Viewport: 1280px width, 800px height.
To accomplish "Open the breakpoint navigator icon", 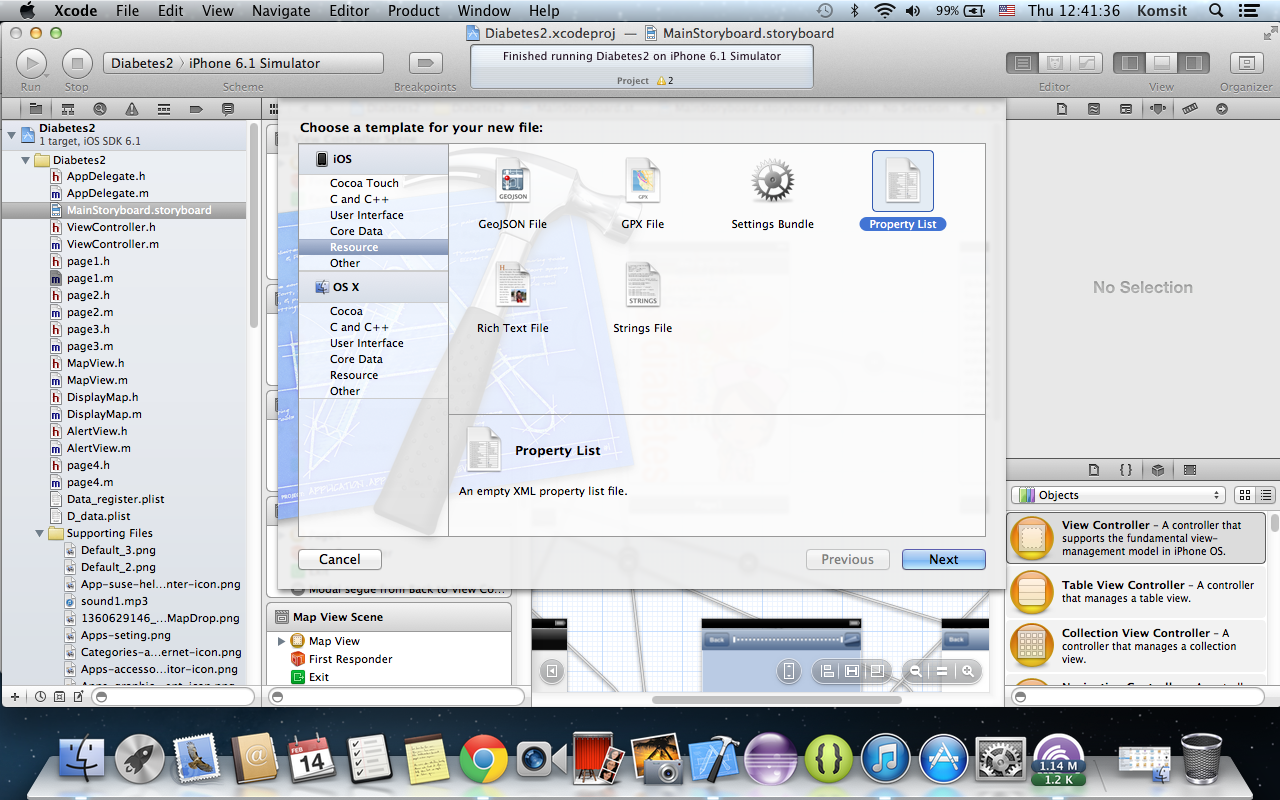I will pyautogui.click(x=197, y=109).
